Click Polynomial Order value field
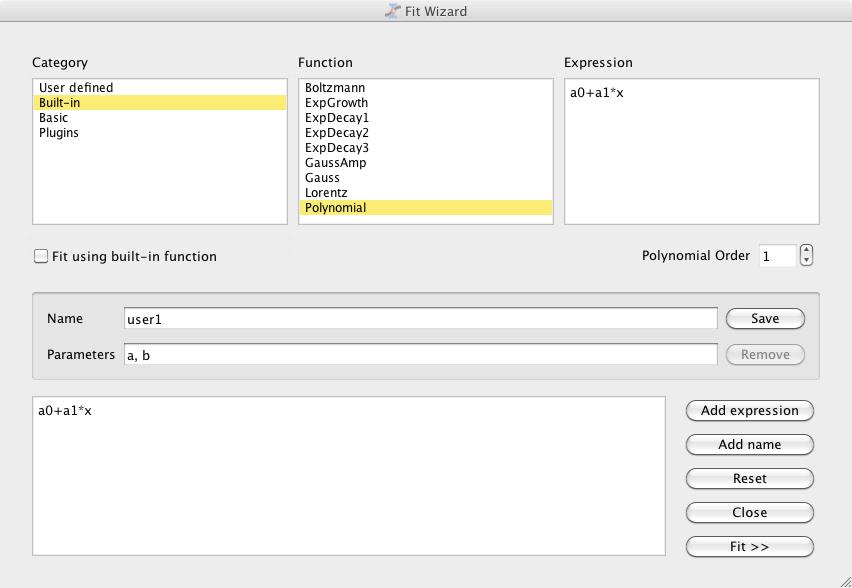852x588 pixels. coord(777,256)
